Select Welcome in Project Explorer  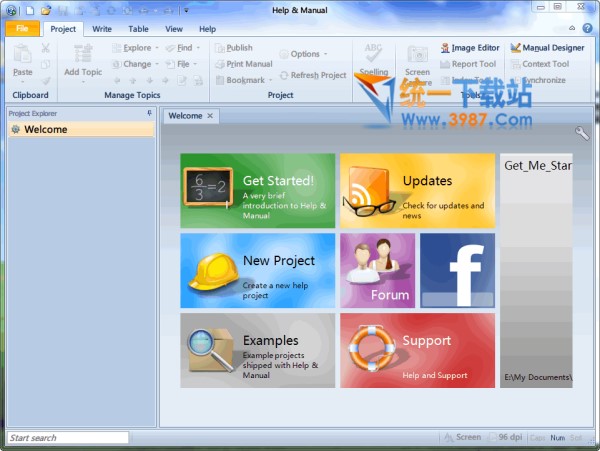pyautogui.click(x=81, y=129)
